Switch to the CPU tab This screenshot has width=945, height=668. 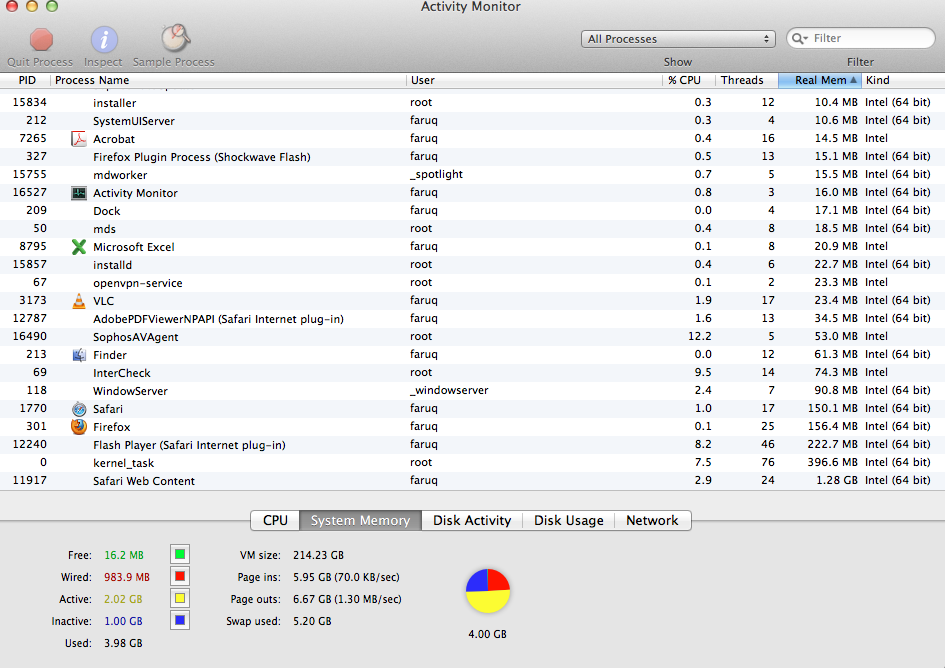(275, 520)
